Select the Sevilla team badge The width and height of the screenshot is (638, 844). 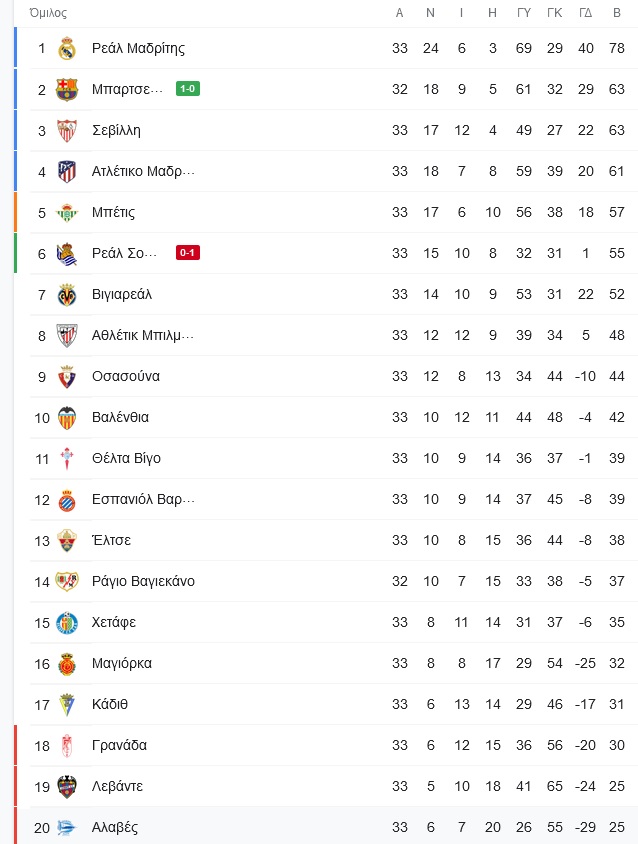coord(67,131)
